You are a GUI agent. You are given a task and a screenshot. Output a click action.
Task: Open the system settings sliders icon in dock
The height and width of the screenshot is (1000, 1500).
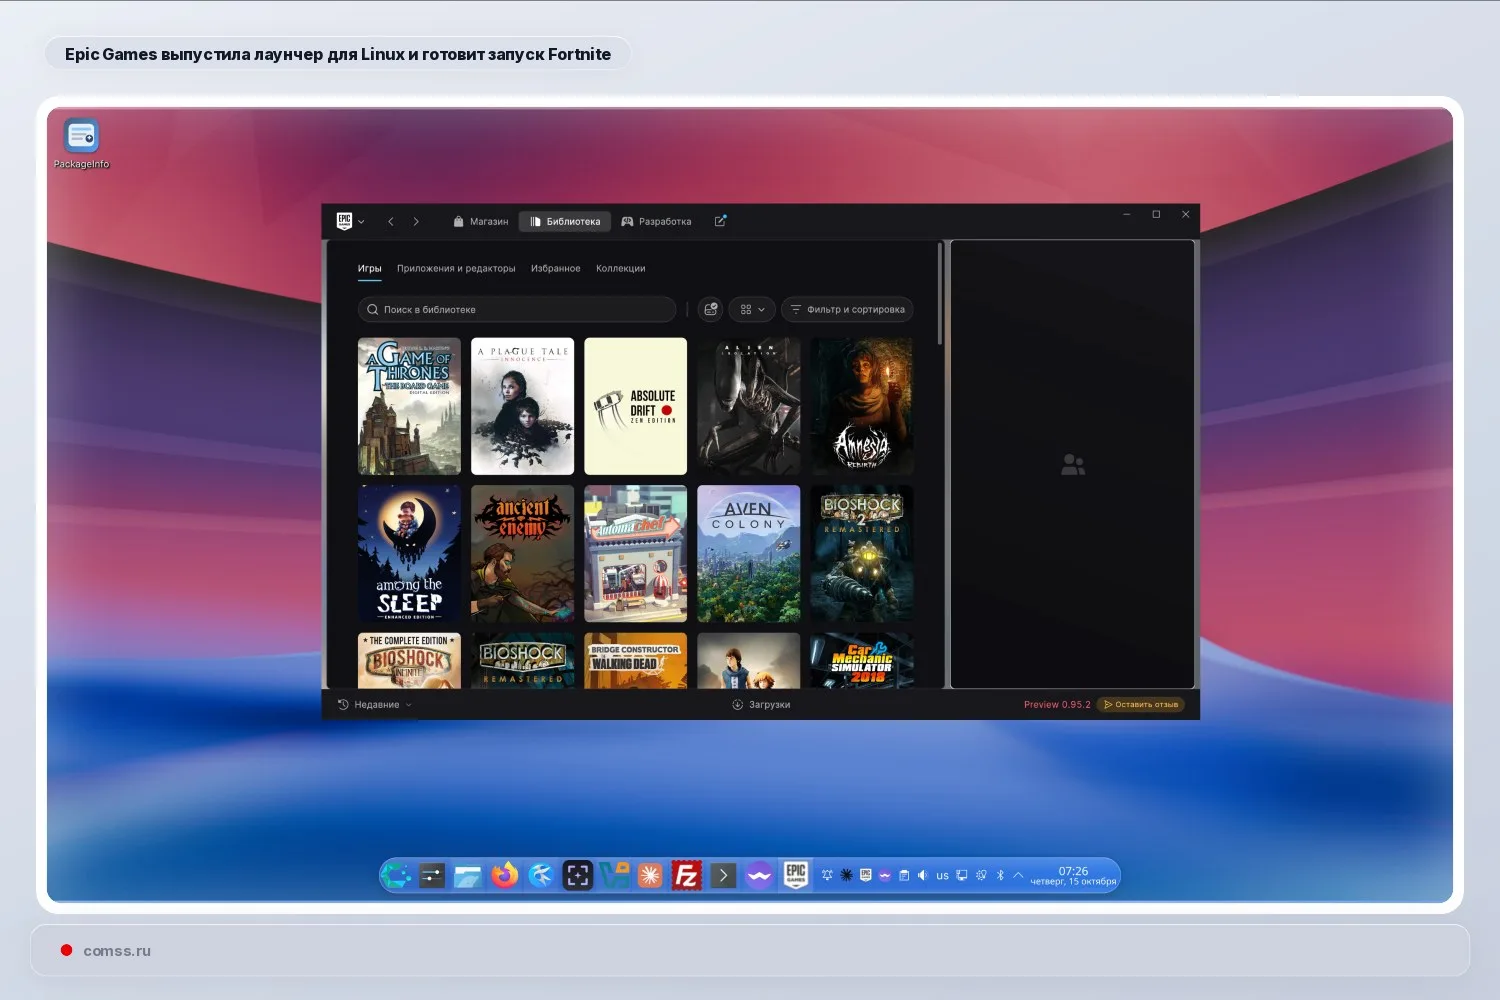pos(432,876)
